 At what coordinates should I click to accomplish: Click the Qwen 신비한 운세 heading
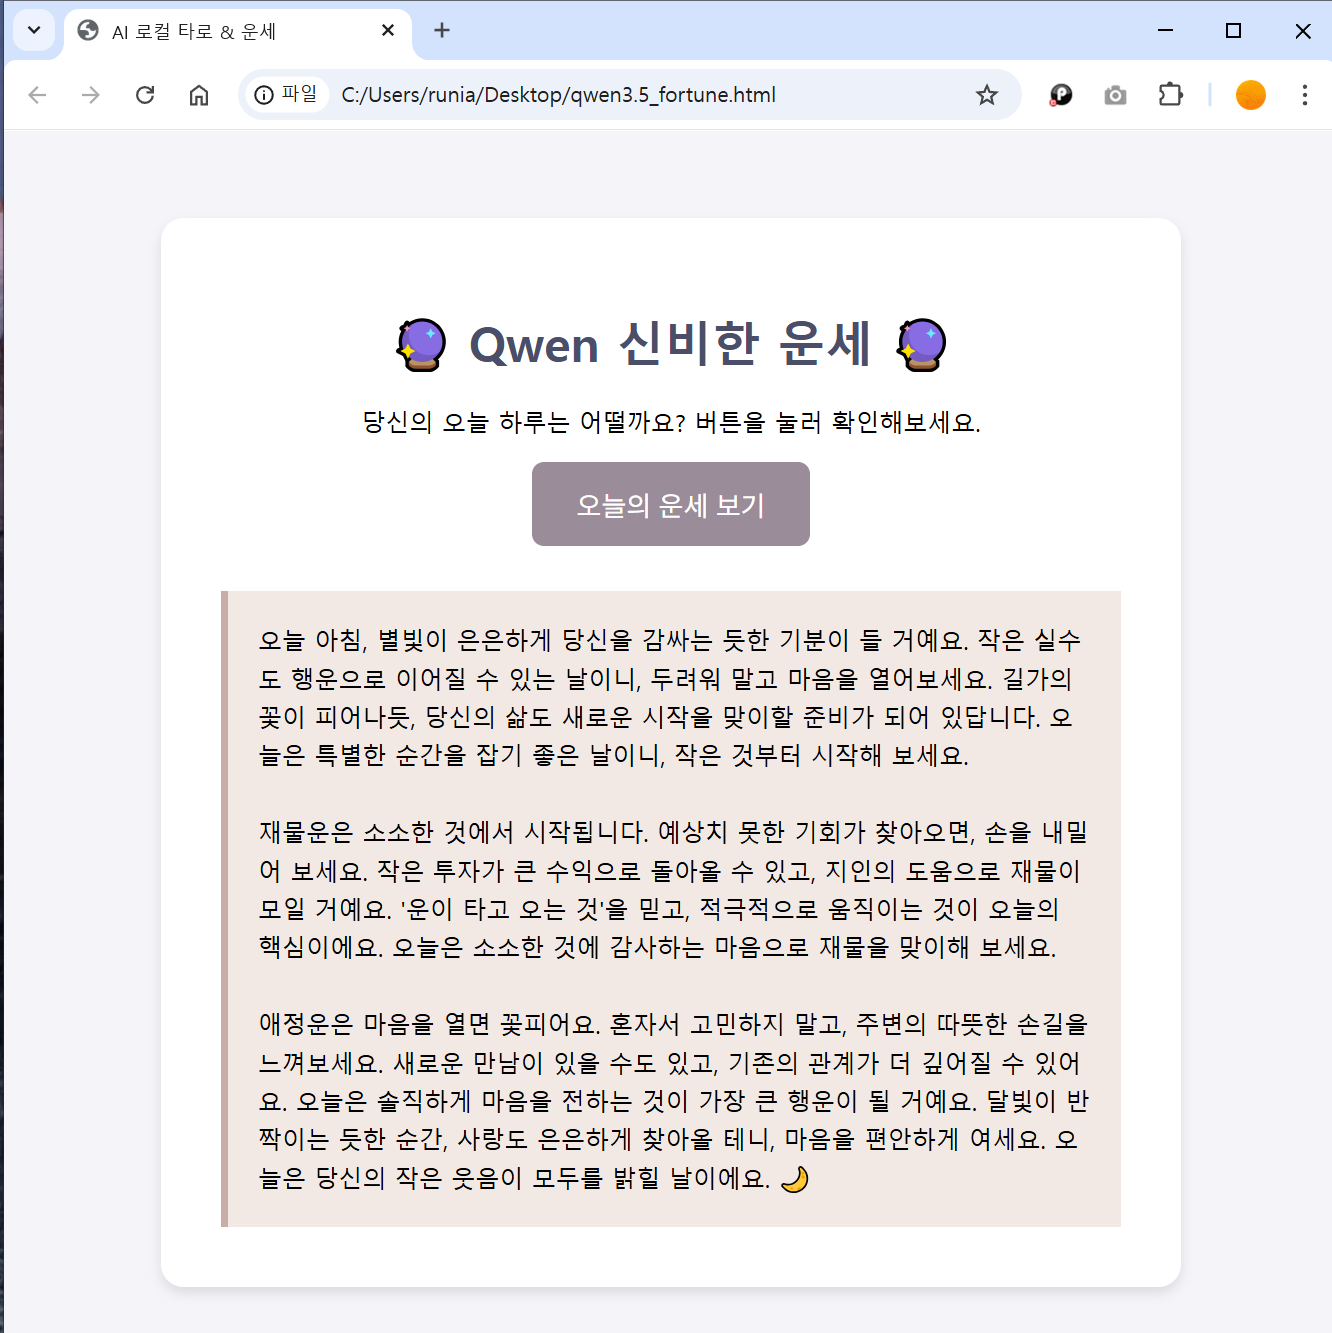[x=671, y=345]
